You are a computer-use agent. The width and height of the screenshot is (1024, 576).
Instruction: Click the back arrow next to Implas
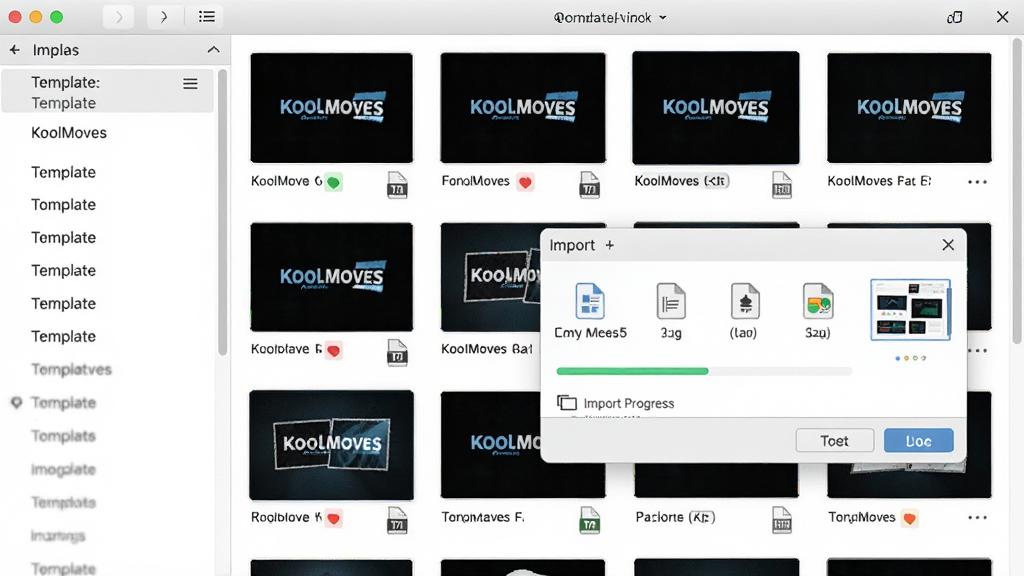point(14,50)
